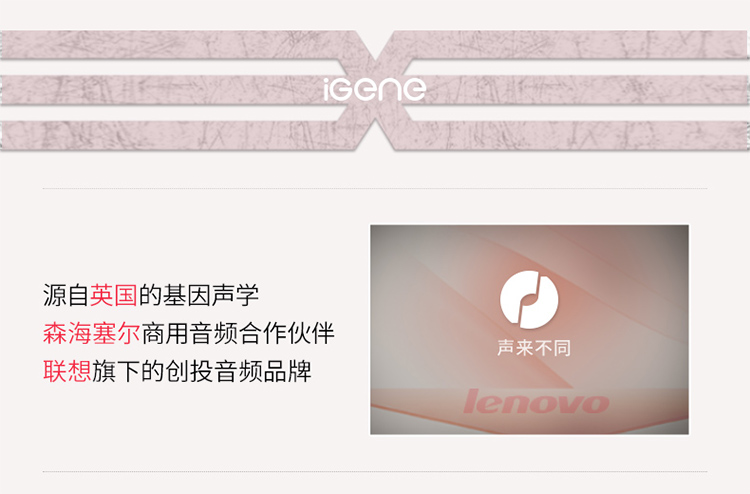
Task: Click the faded red lenovo logo
Action: pos(536,402)
